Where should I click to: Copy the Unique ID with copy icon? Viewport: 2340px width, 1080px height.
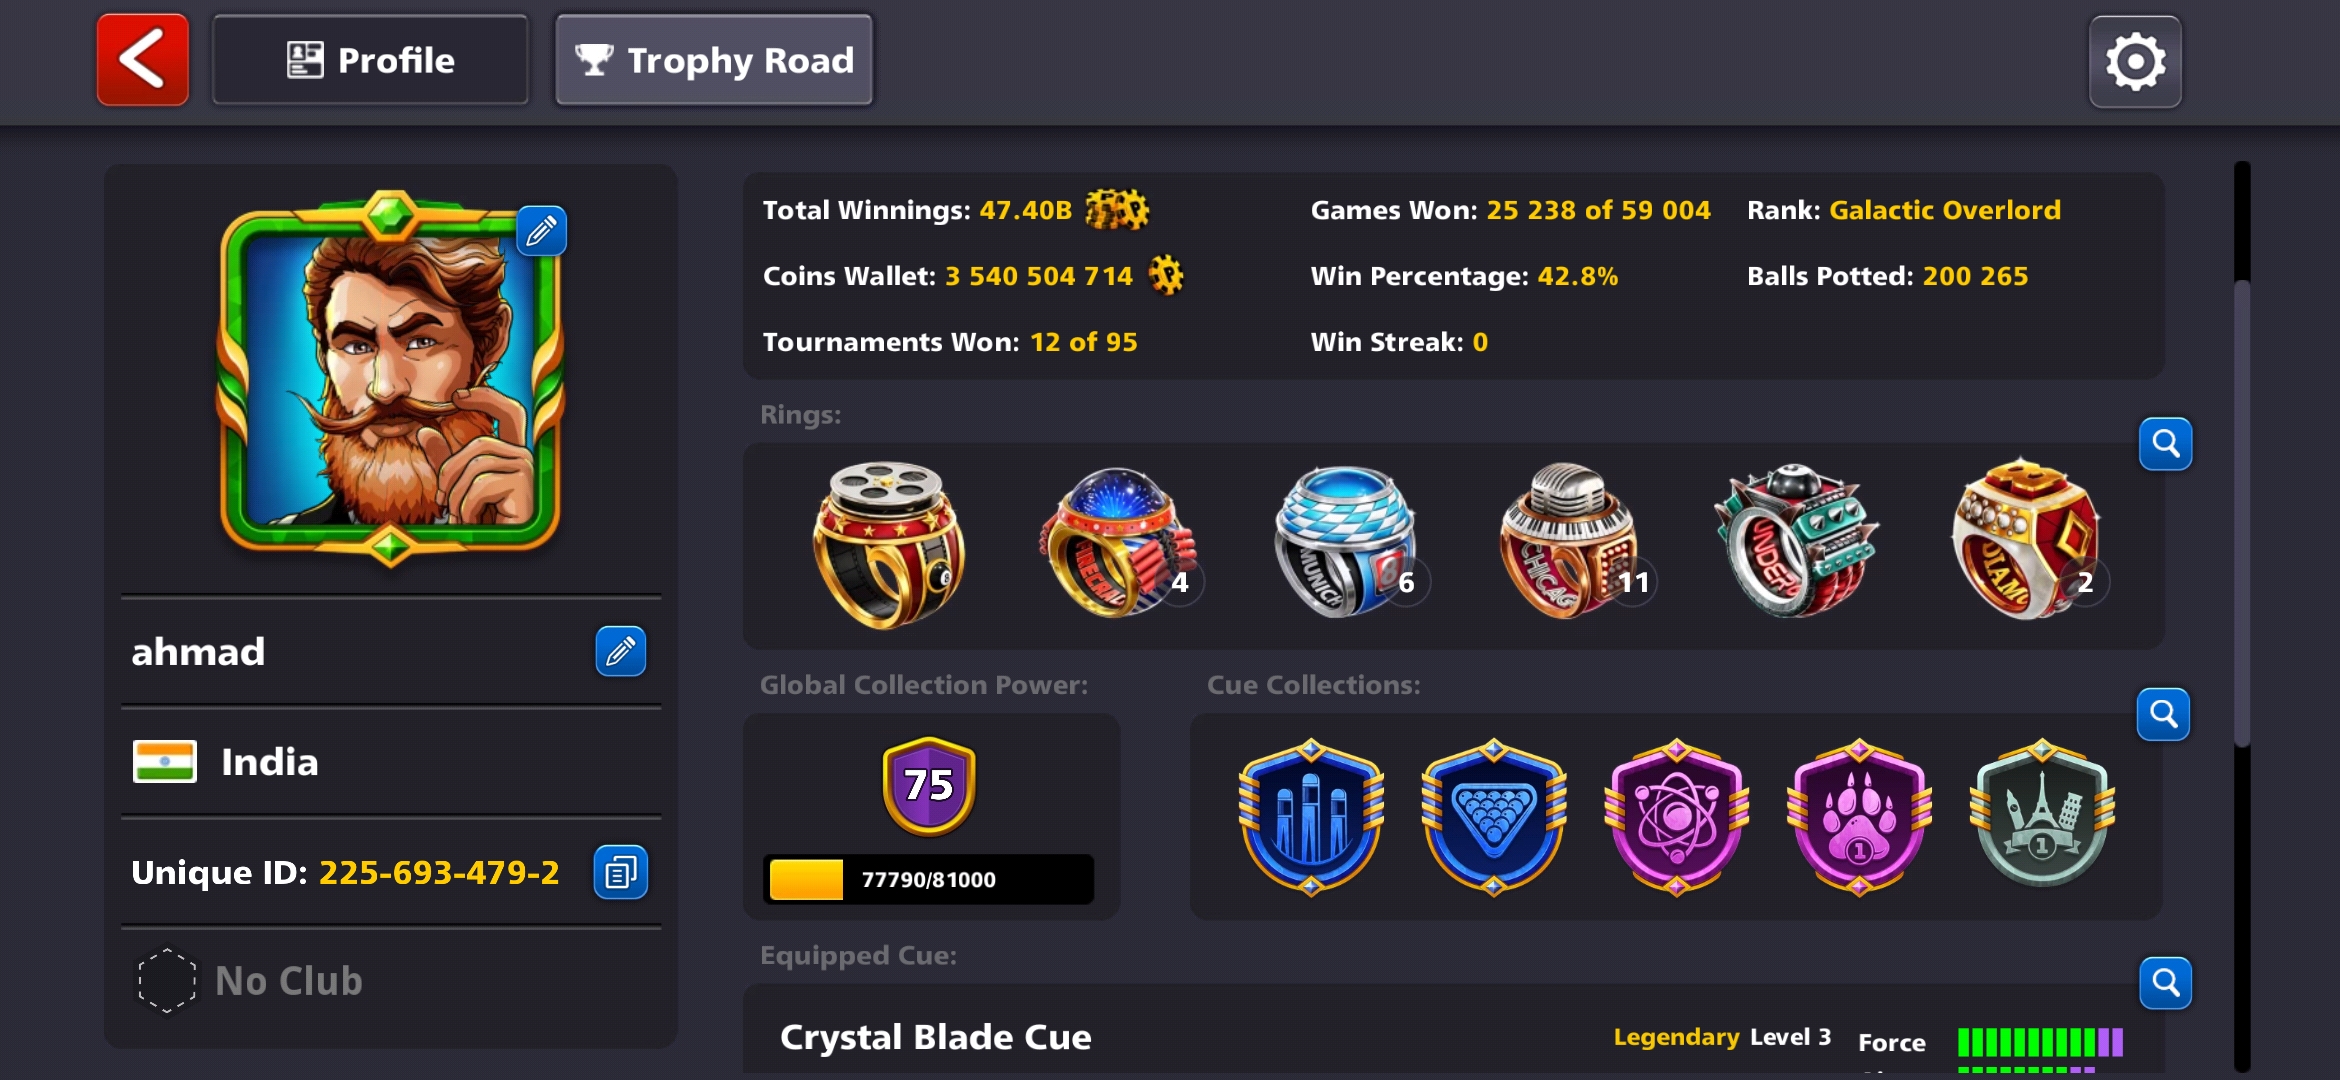click(620, 872)
